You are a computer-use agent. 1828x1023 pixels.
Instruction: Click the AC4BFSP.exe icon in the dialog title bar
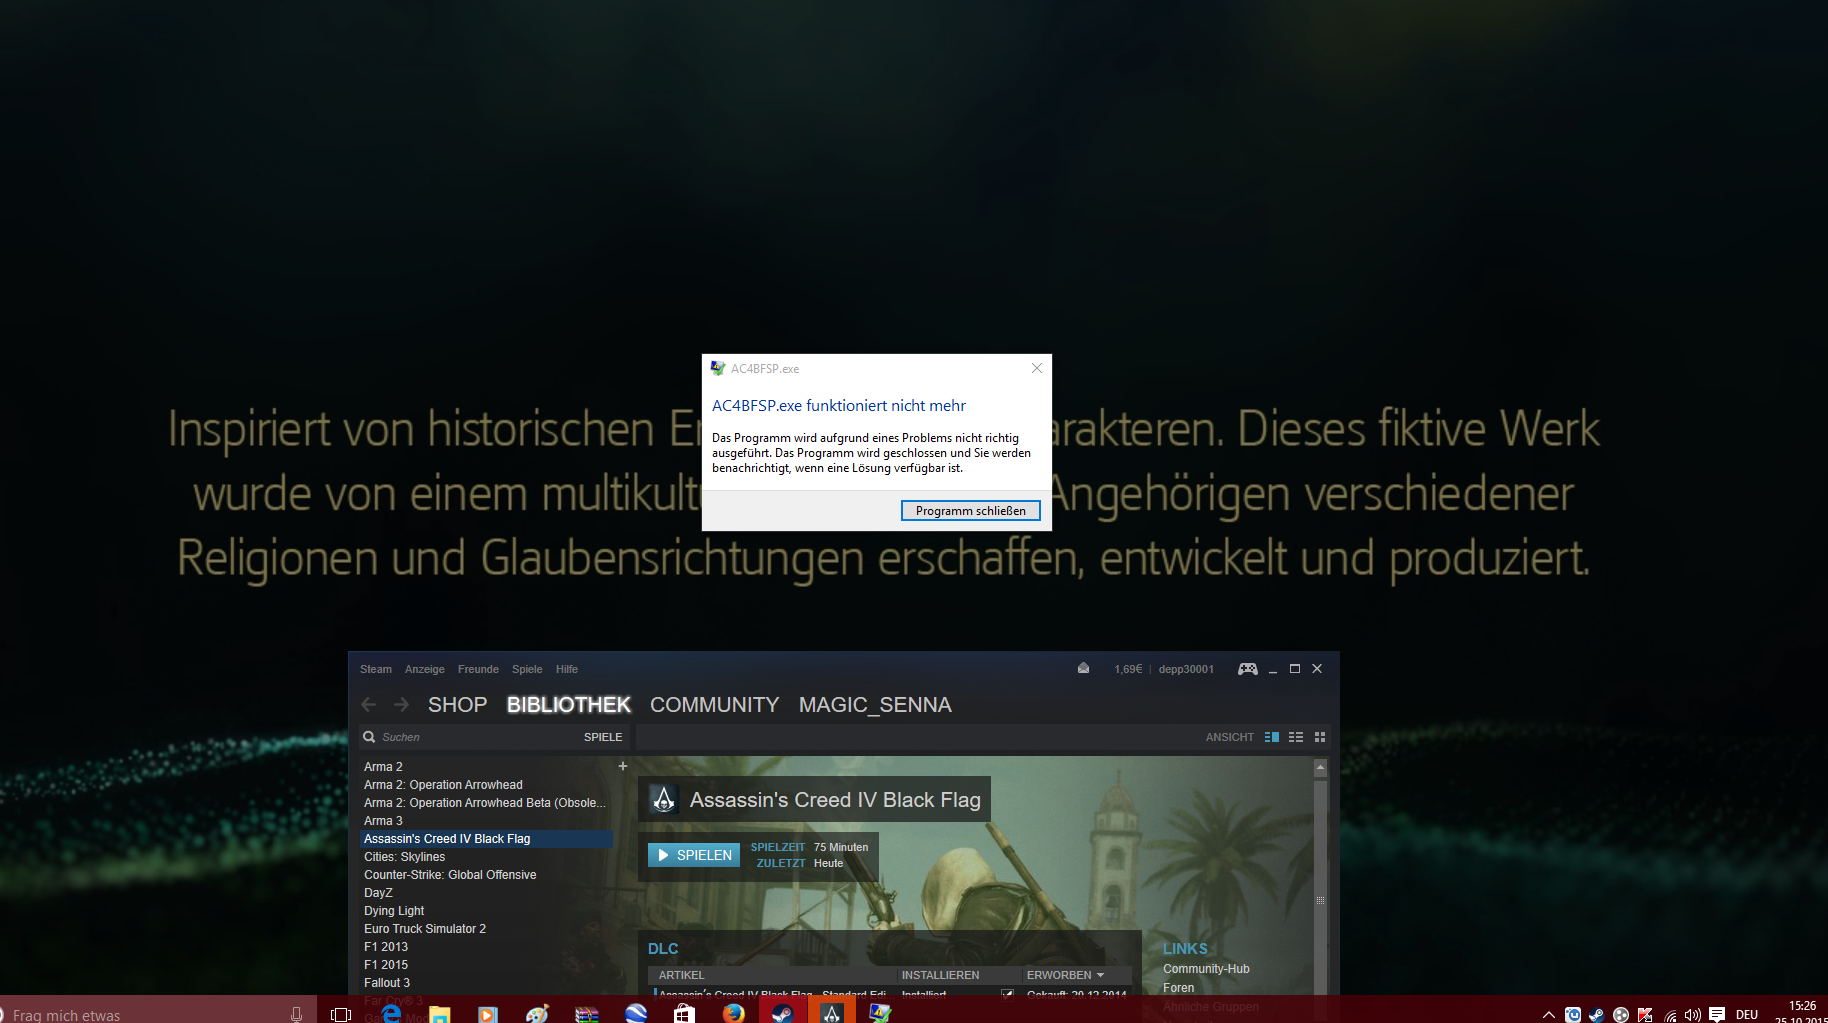(x=718, y=368)
